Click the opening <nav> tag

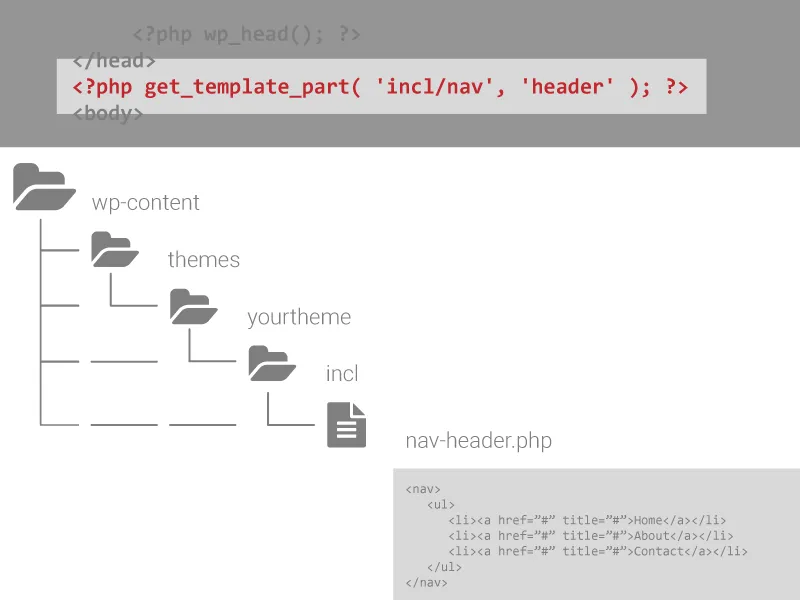(423, 489)
